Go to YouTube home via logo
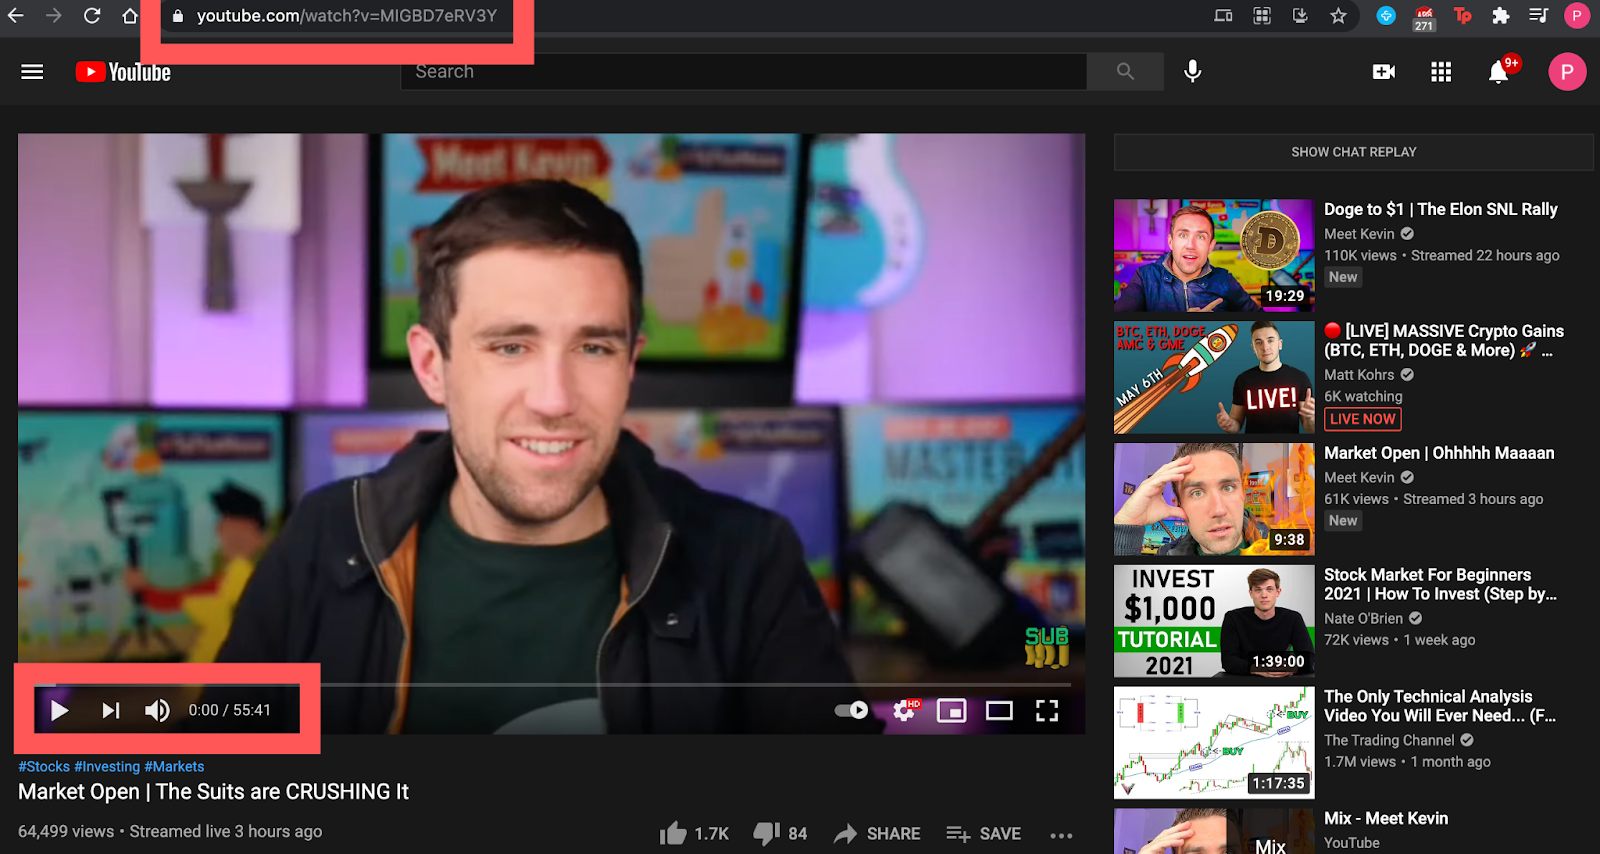Image resolution: width=1600 pixels, height=854 pixels. (123, 72)
